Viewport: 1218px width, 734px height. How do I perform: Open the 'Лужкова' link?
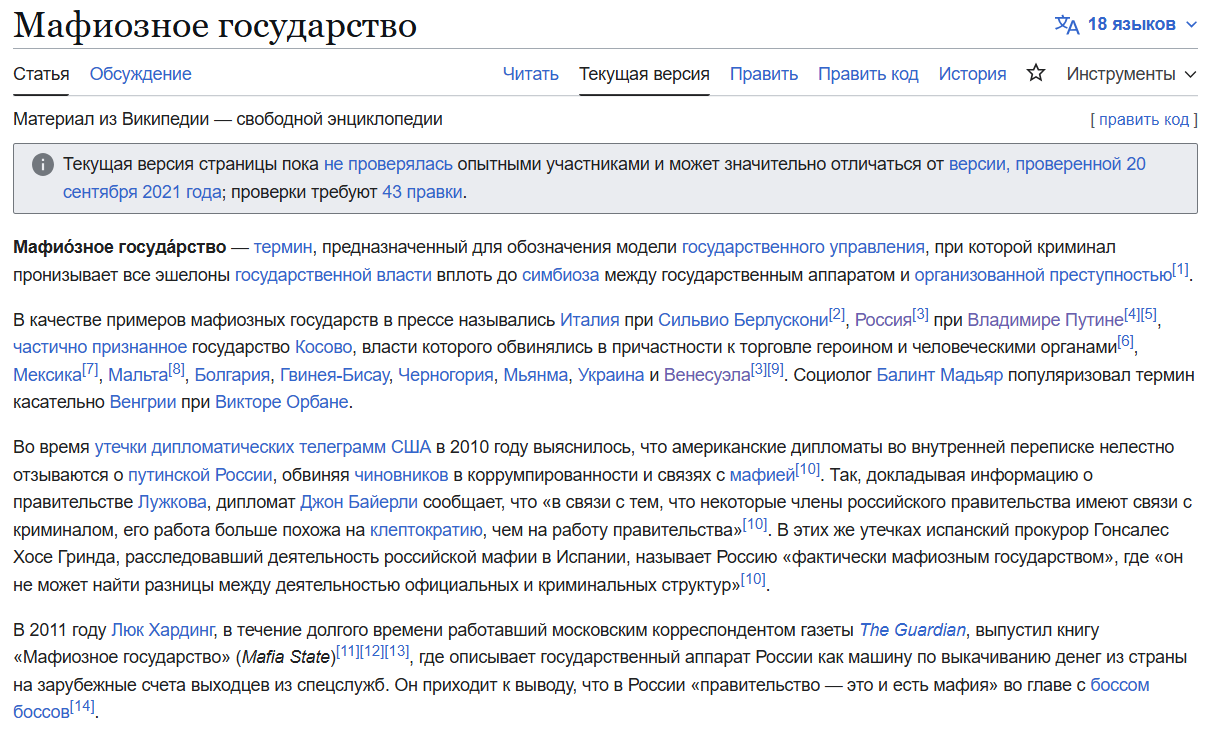pos(171,501)
